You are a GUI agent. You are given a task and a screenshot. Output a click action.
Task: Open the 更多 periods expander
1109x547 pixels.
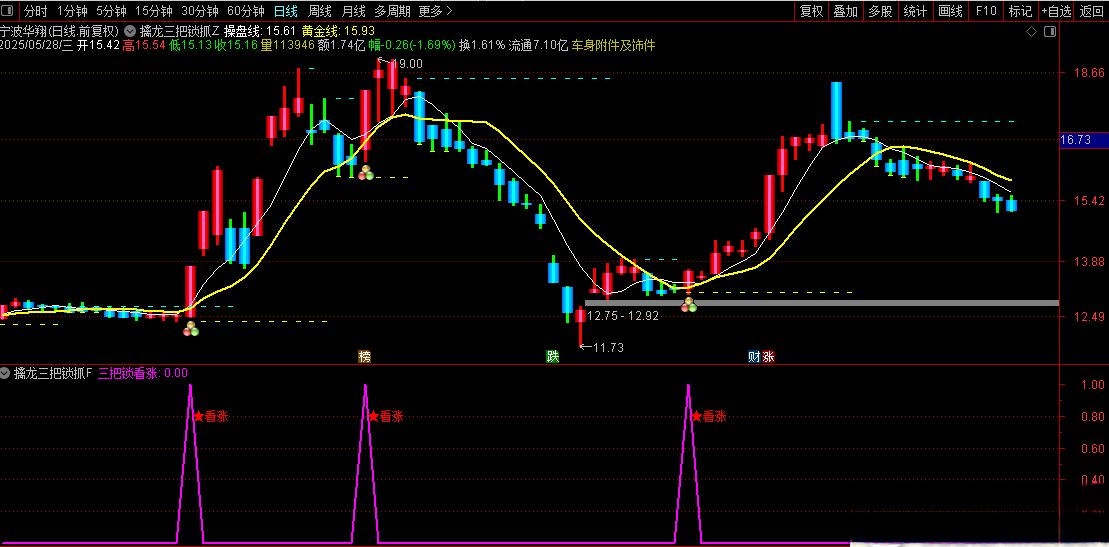pos(434,11)
